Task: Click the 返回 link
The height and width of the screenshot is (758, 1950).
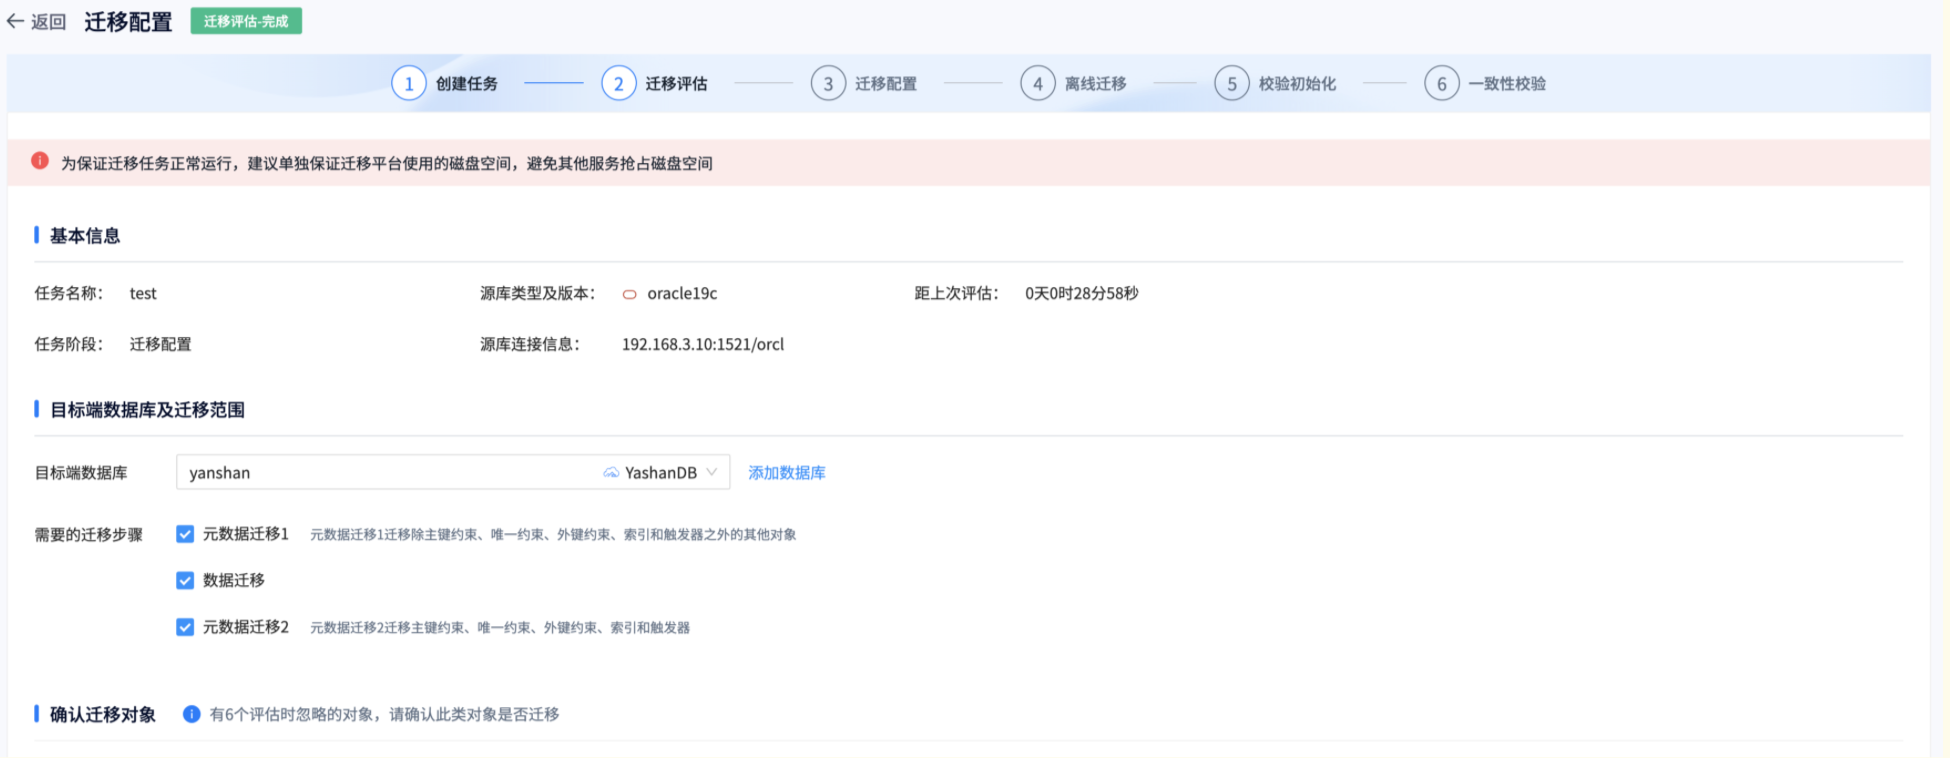Action: pyautogui.click(x=48, y=22)
